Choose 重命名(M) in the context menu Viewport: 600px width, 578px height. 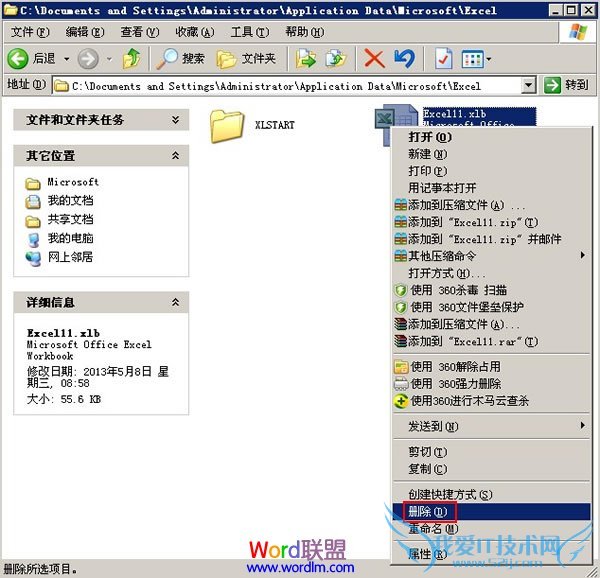point(491,529)
